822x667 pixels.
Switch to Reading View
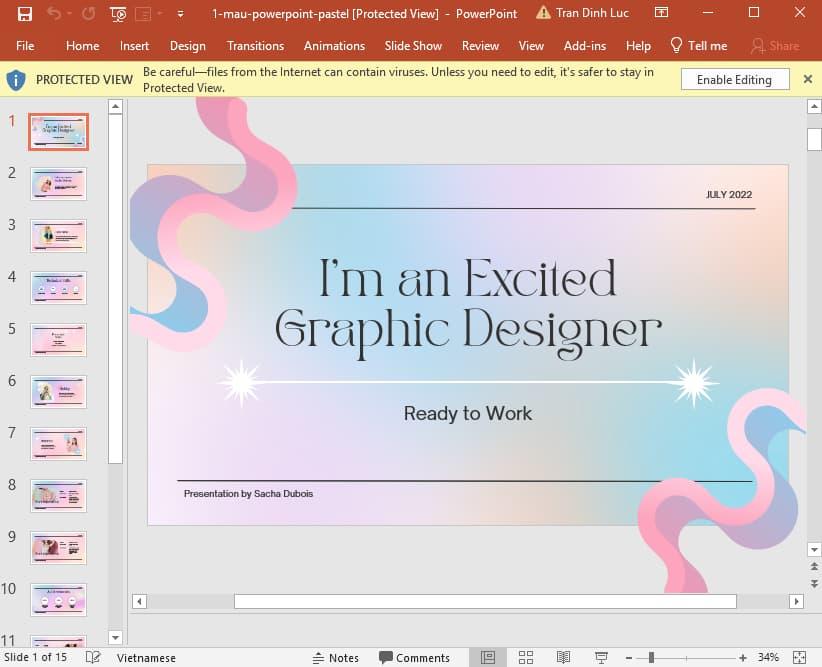tap(563, 657)
